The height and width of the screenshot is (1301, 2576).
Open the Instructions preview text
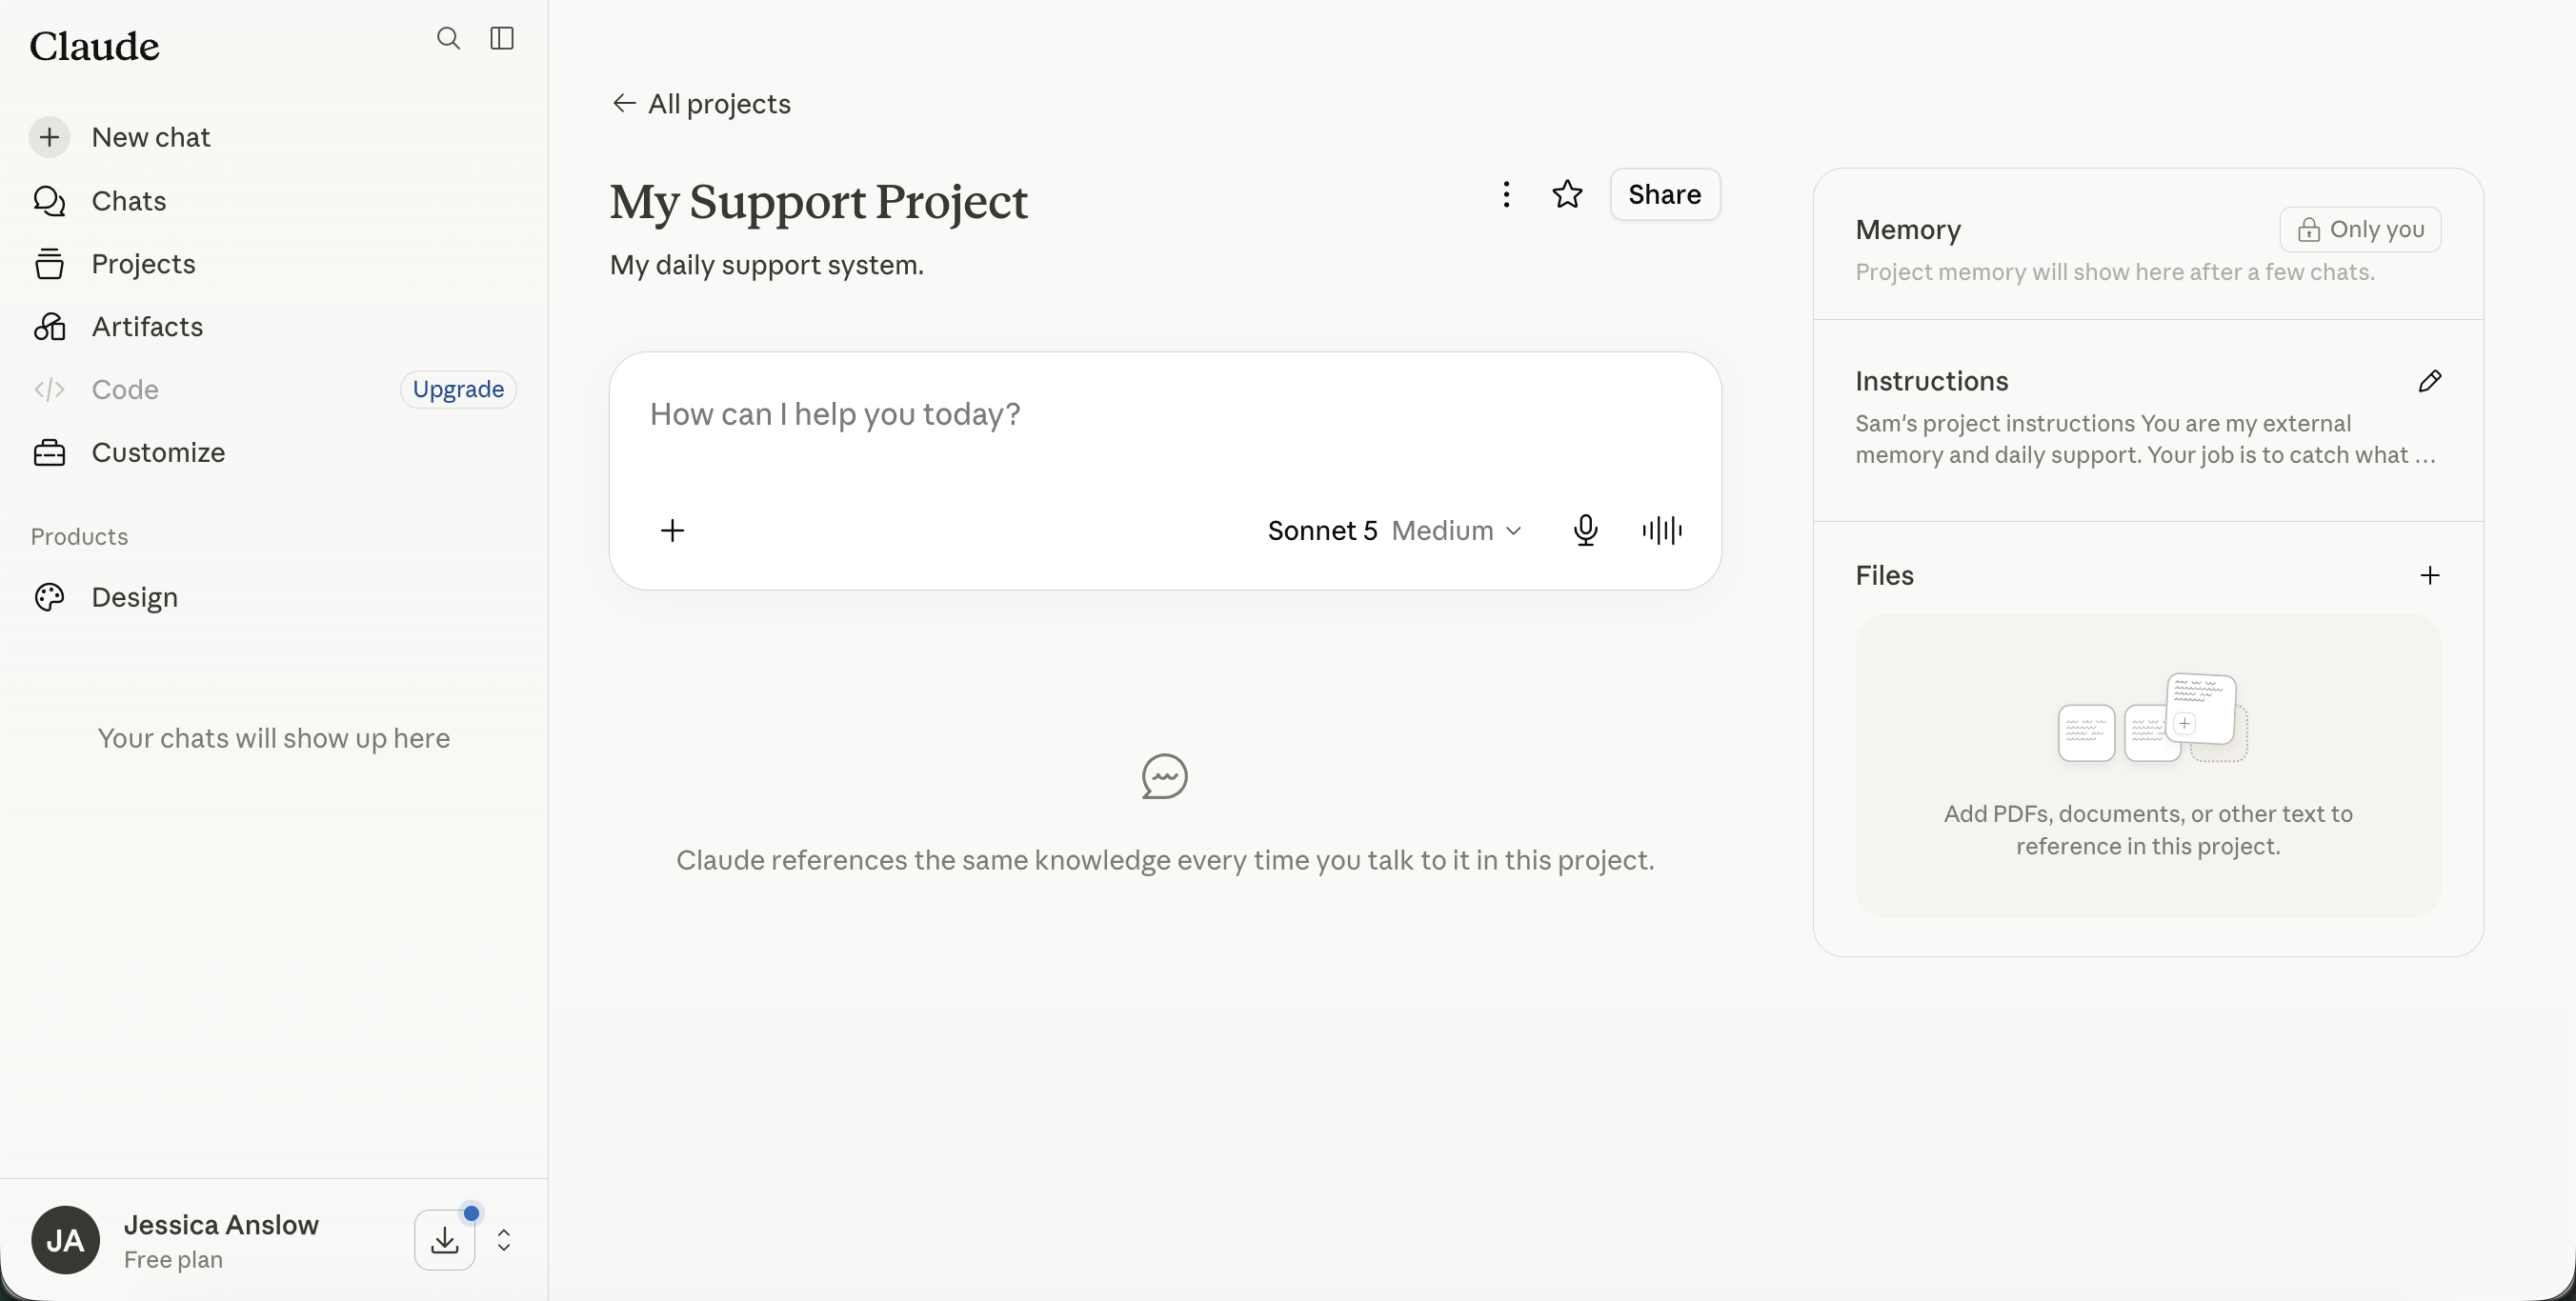(x=2145, y=439)
